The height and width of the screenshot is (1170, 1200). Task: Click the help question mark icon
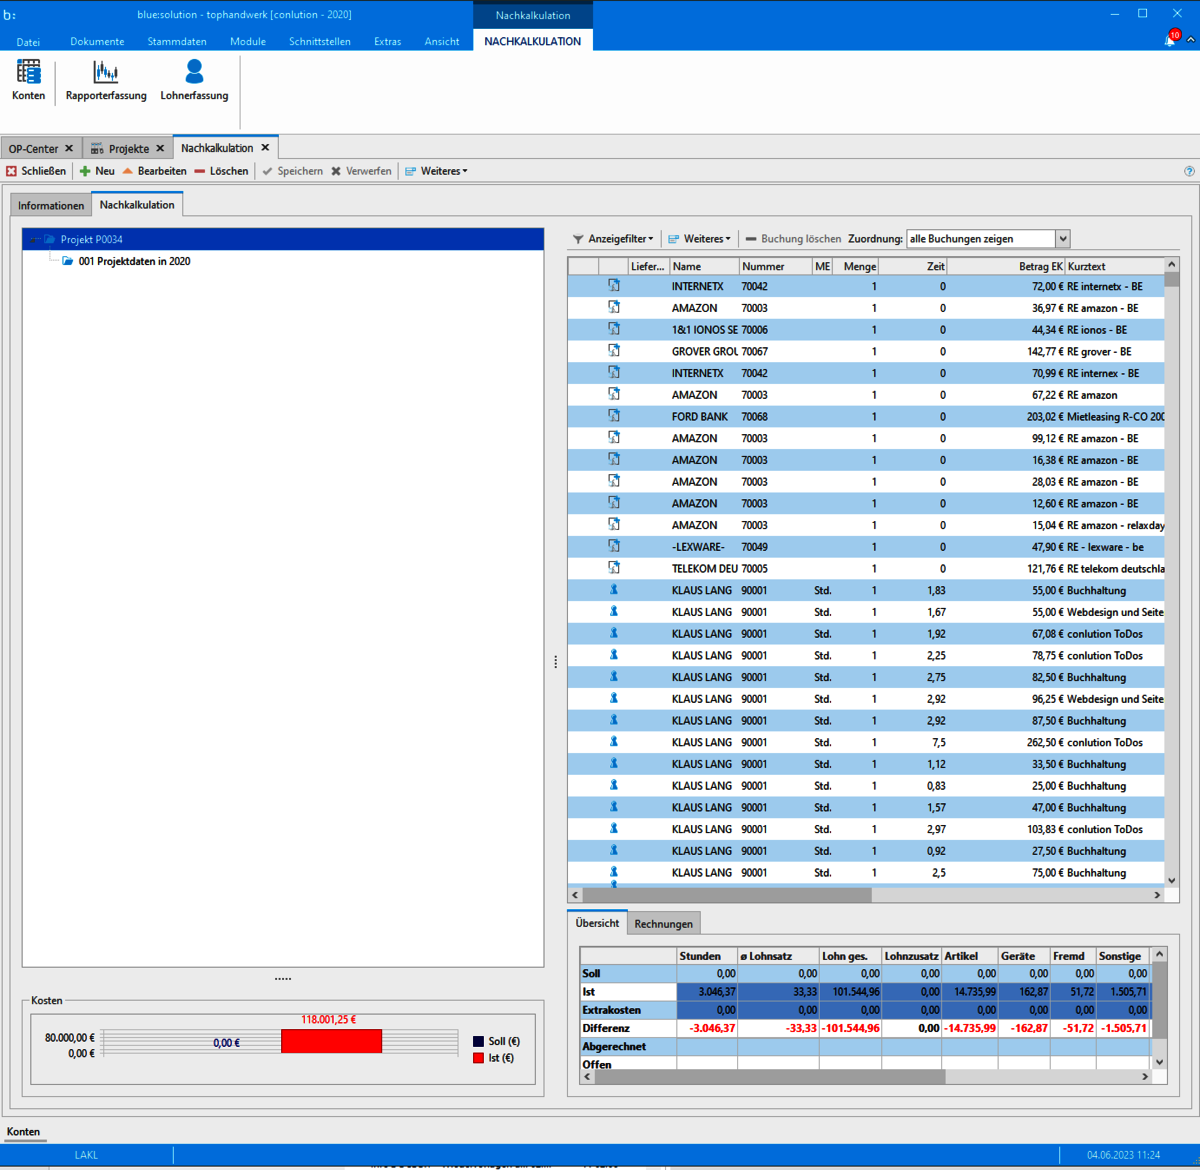point(1189,171)
